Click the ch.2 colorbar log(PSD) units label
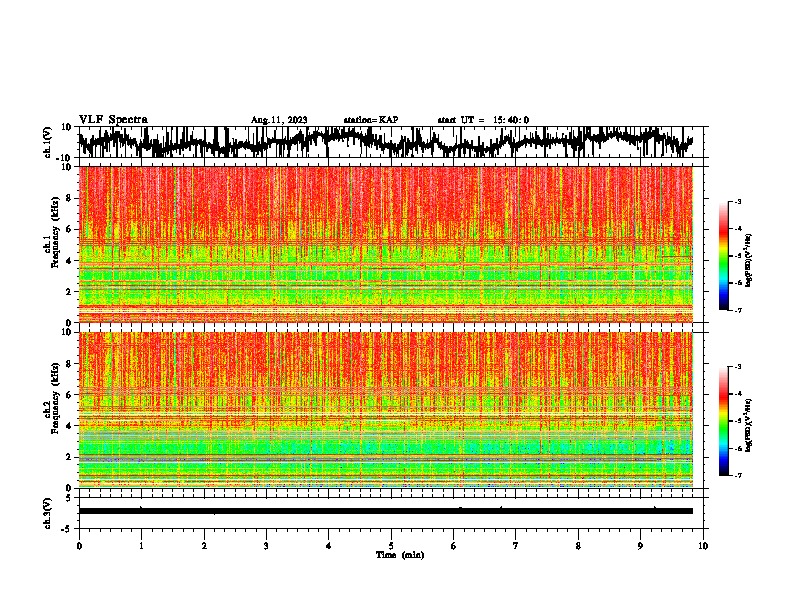 pyautogui.click(x=749, y=426)
